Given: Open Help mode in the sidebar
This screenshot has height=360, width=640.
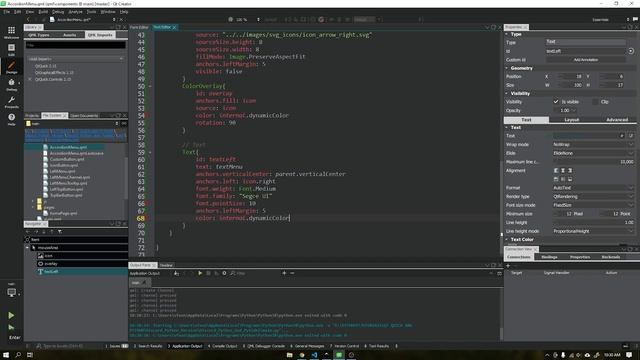Looking at the screenshot, I should tap(11, 119).
